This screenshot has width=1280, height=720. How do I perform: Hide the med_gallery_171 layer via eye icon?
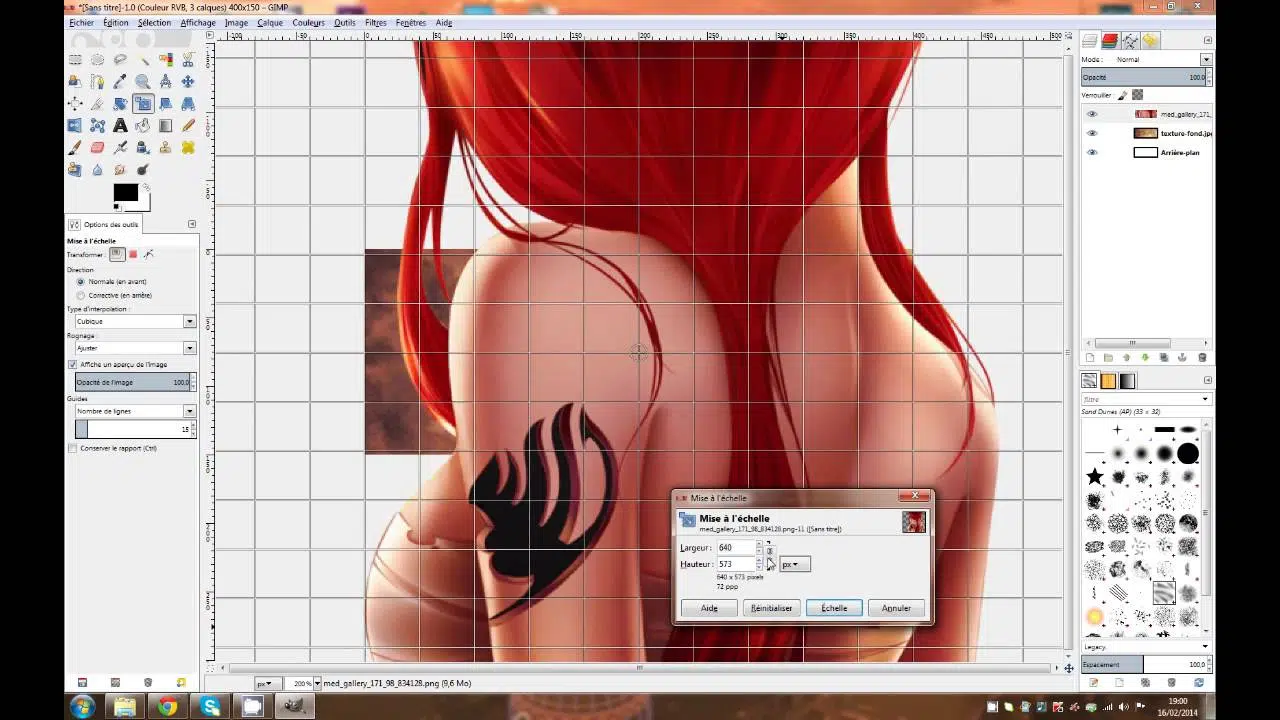point(1092,114)
